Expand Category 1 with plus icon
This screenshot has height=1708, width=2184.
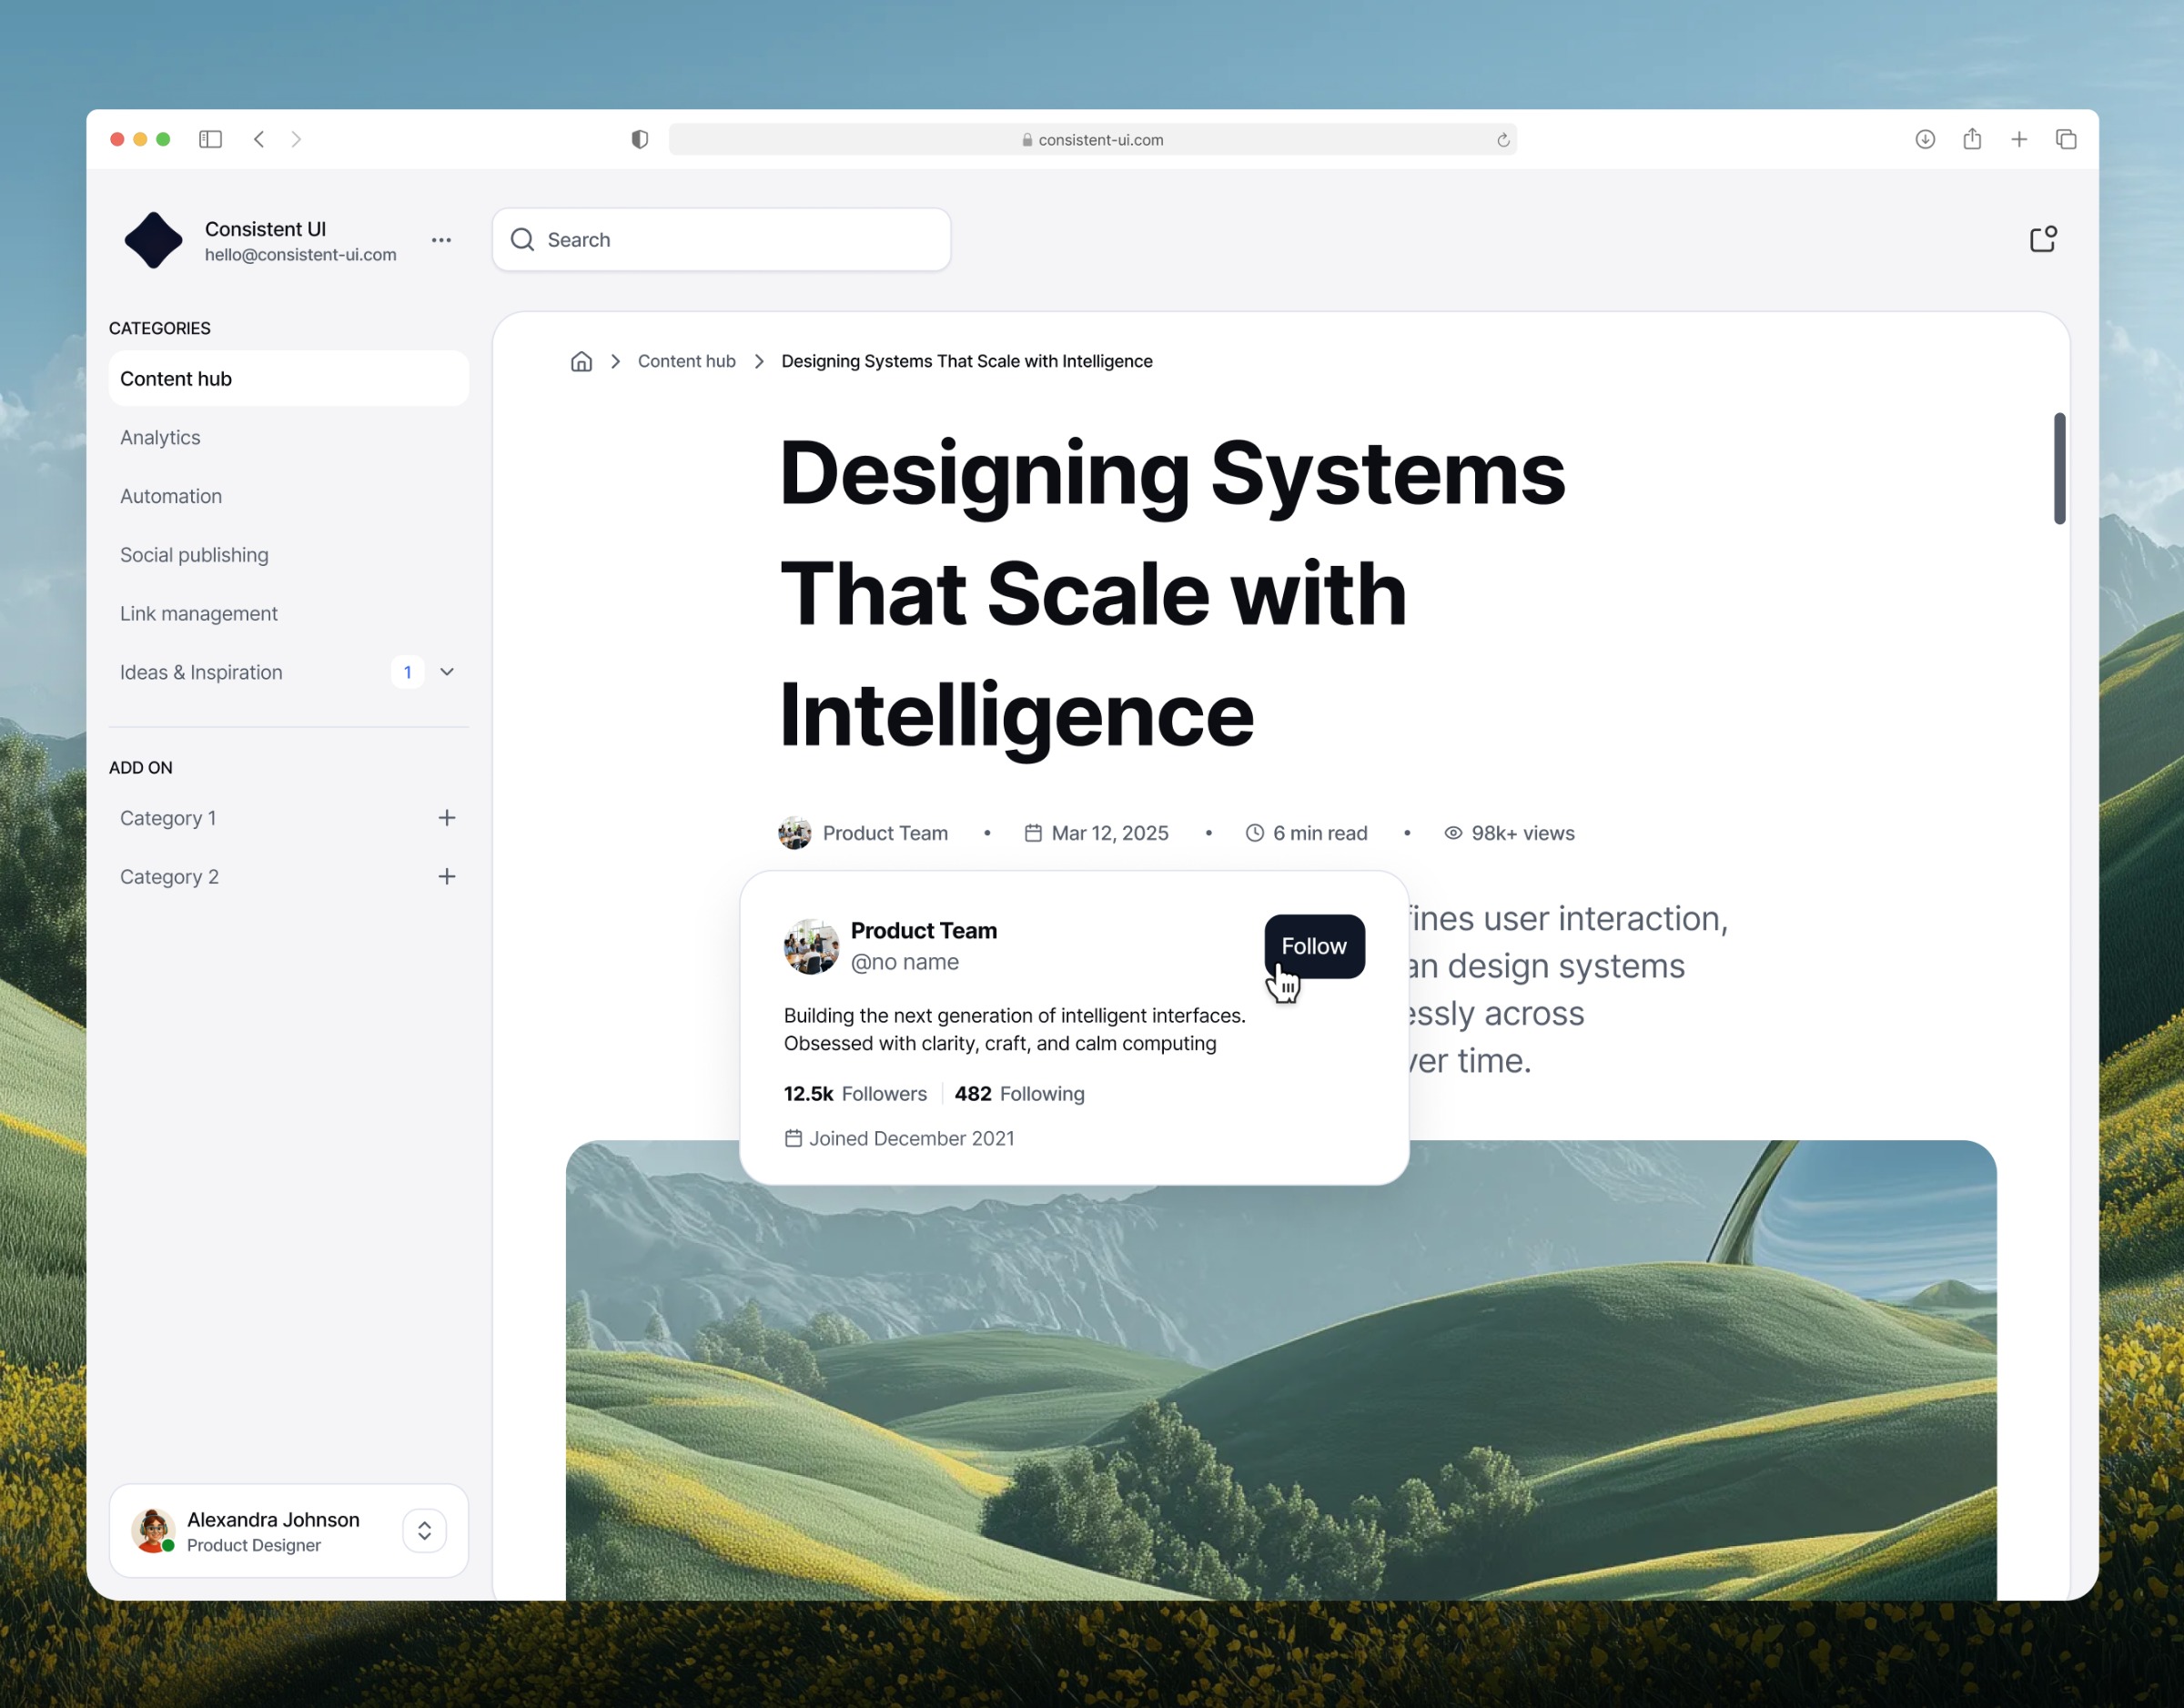[x=447, y=818]
